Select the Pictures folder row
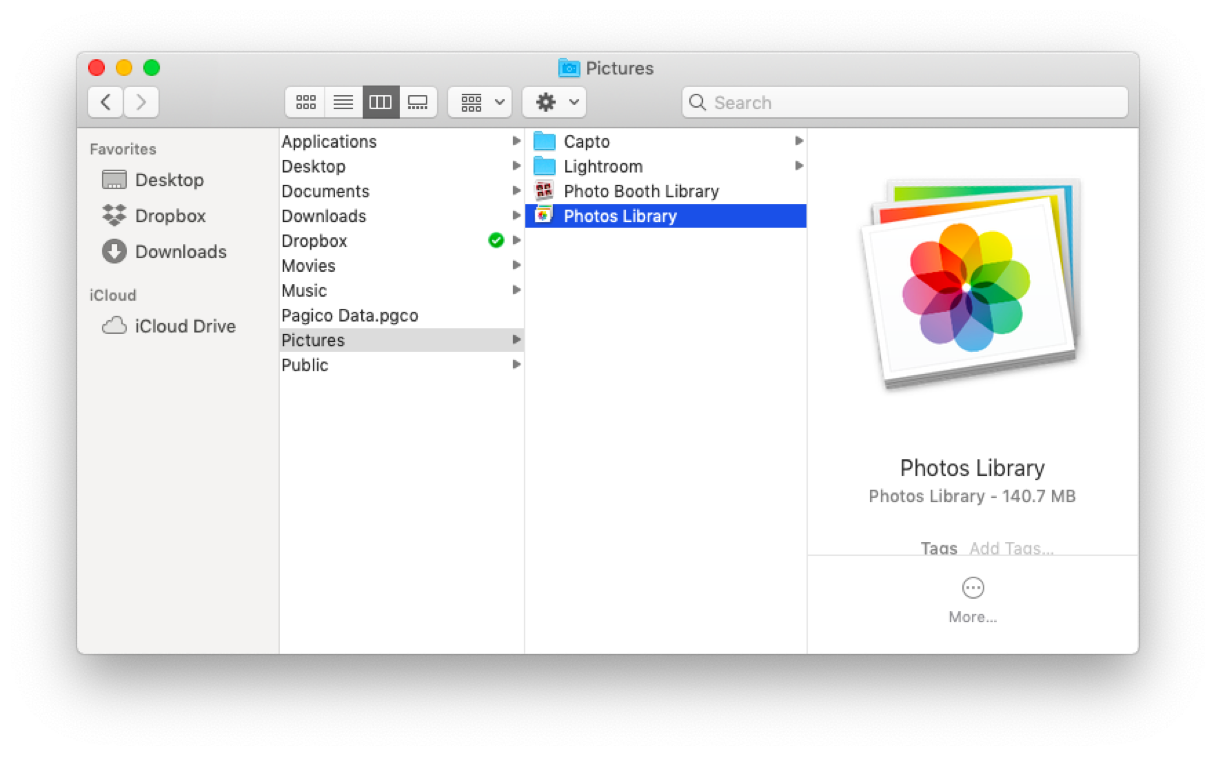 (x=402, y=340)
